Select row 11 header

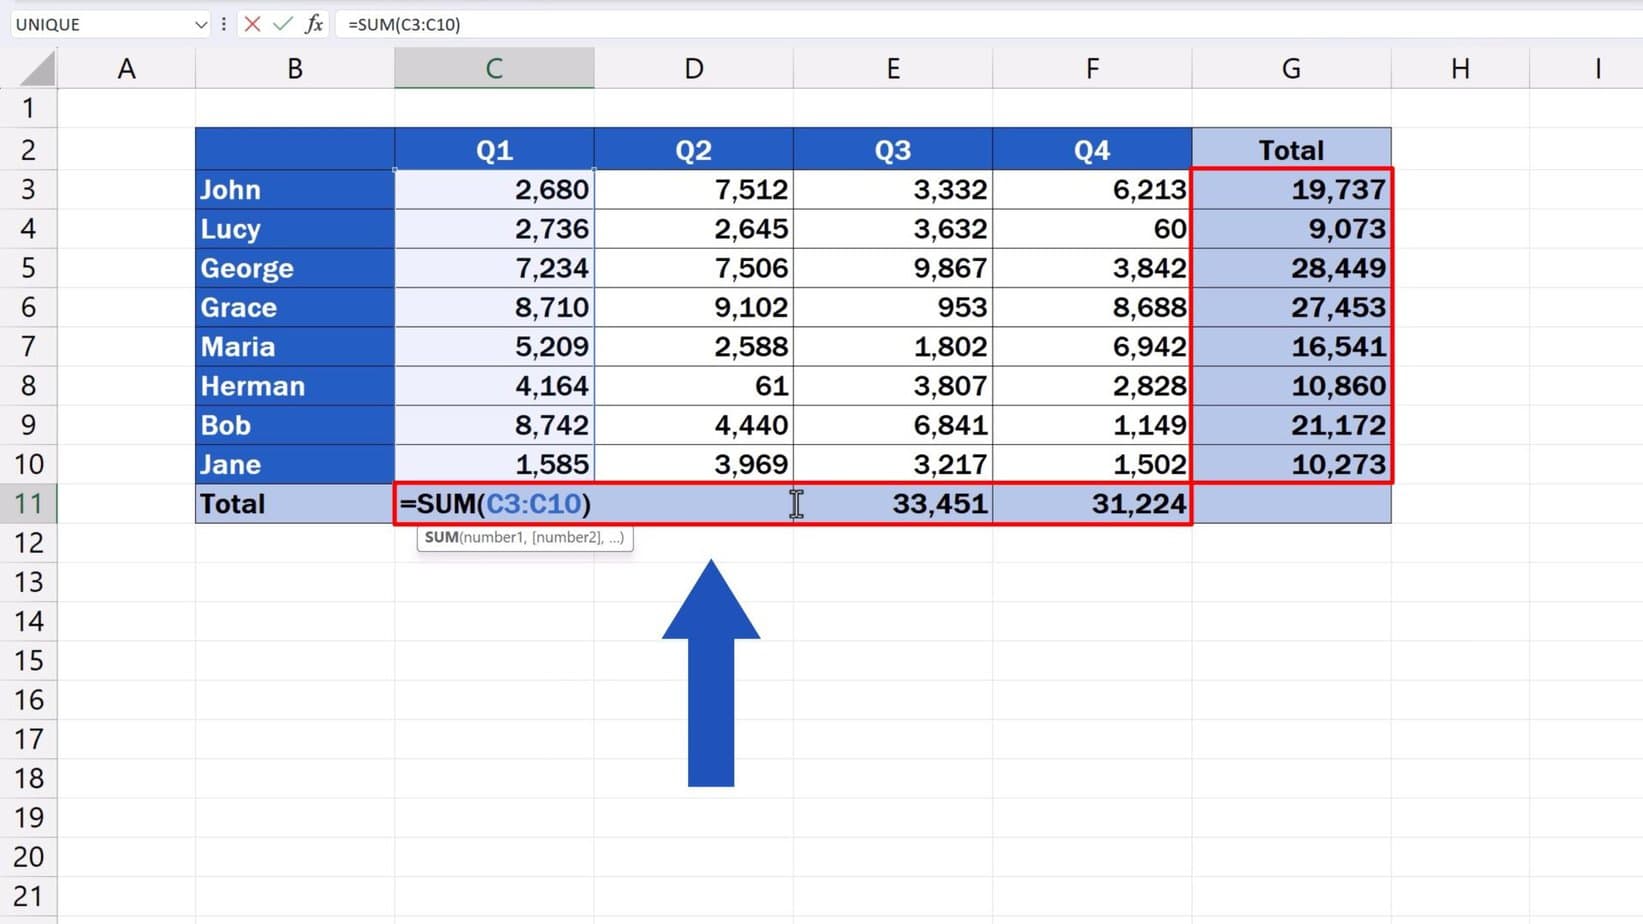pyautogui.click(x=30, y=503)
